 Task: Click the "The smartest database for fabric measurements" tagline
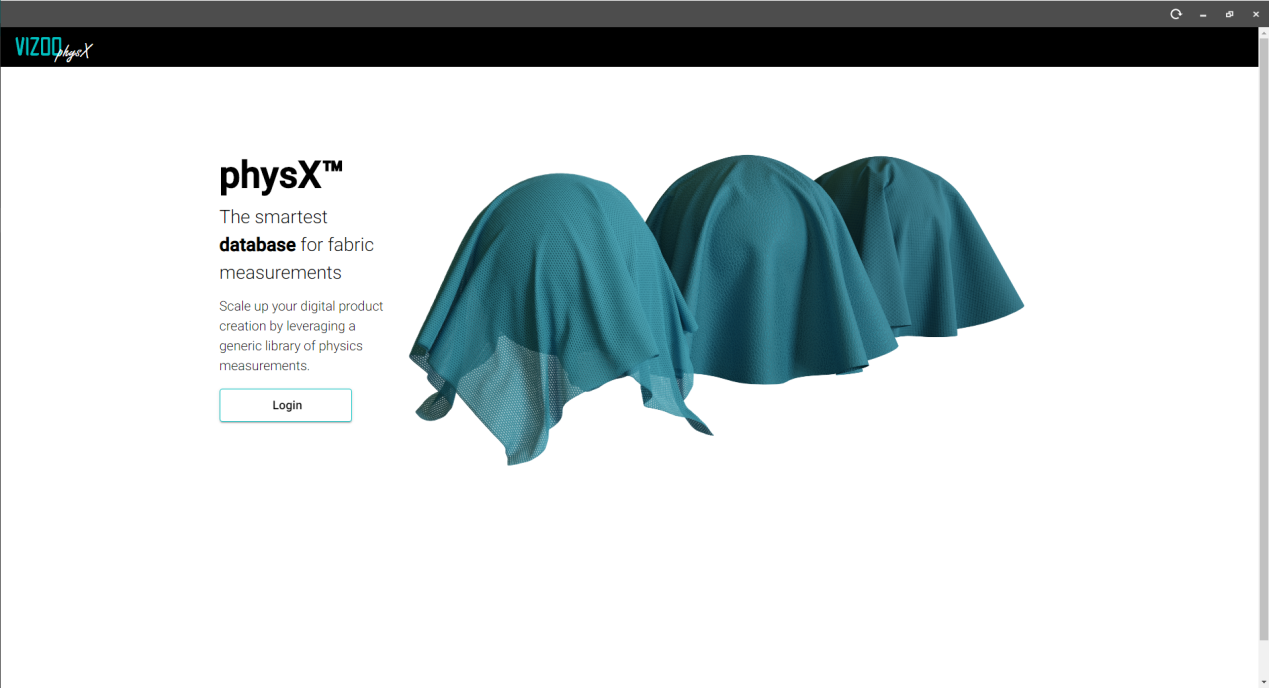tap(297, 244)
